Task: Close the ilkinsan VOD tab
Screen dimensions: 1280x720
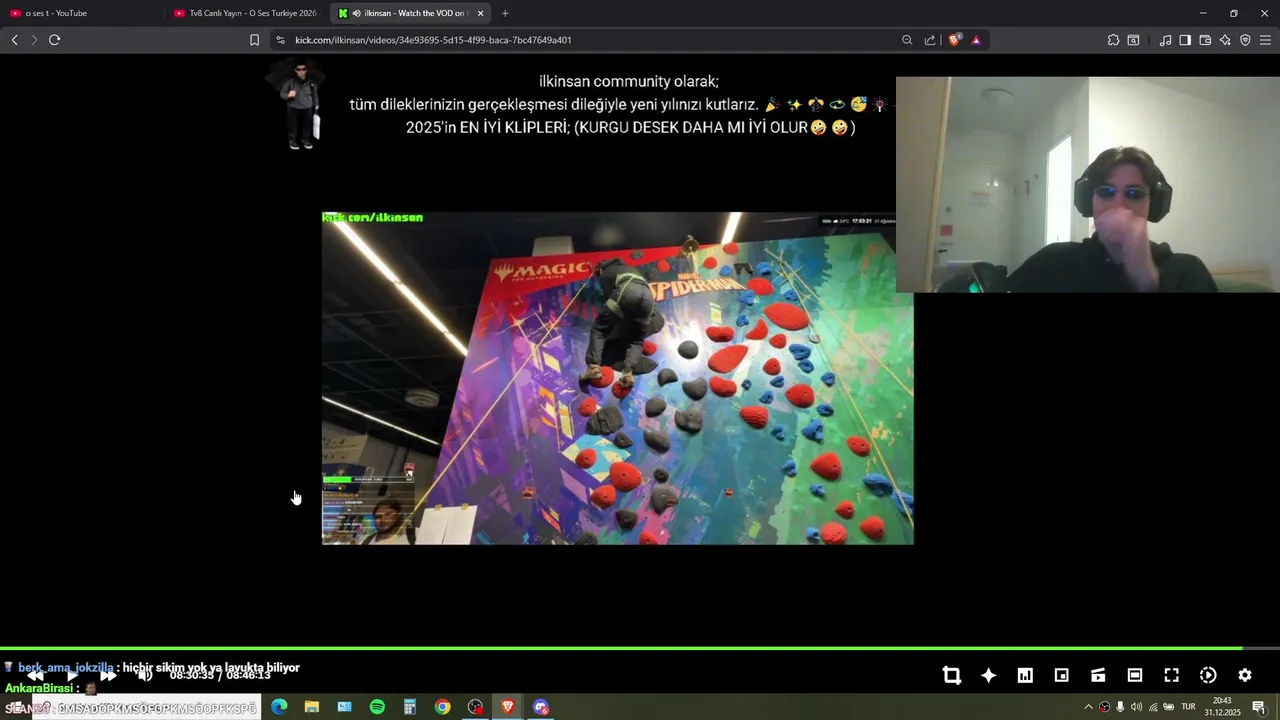Action: tap(481, 13)
